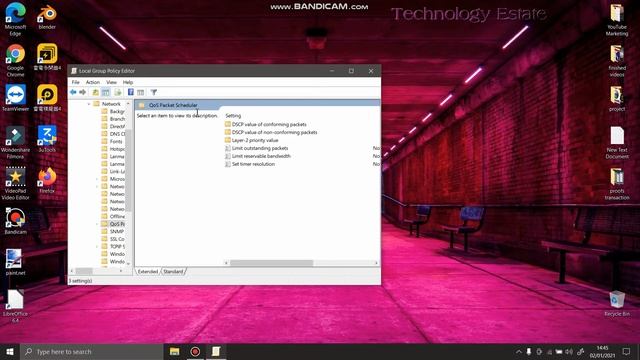Viewport: 640px width, 360px height.
Task: Click the Export List toolbar icon
Action: click(x=118, y=92)
